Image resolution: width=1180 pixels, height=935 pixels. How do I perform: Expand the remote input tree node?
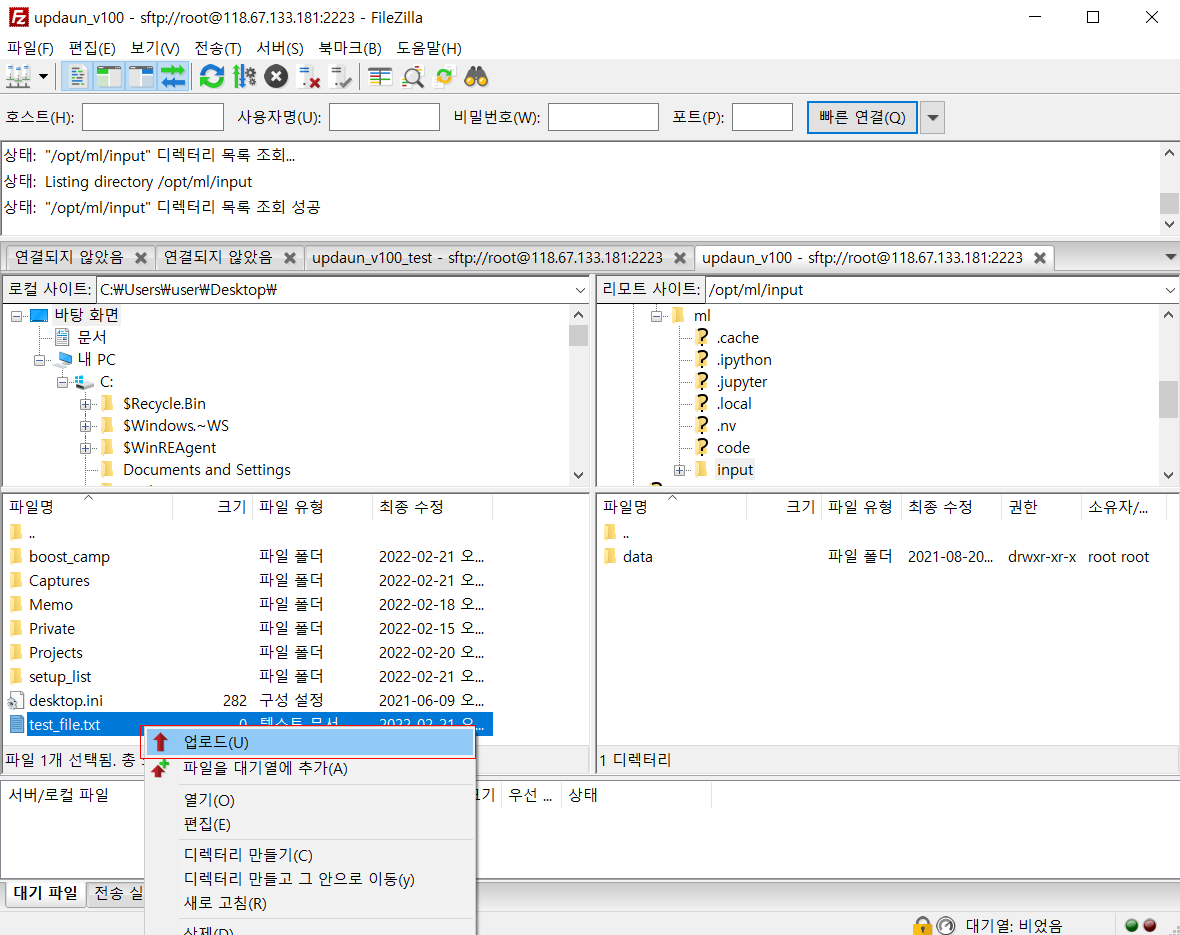679,470
